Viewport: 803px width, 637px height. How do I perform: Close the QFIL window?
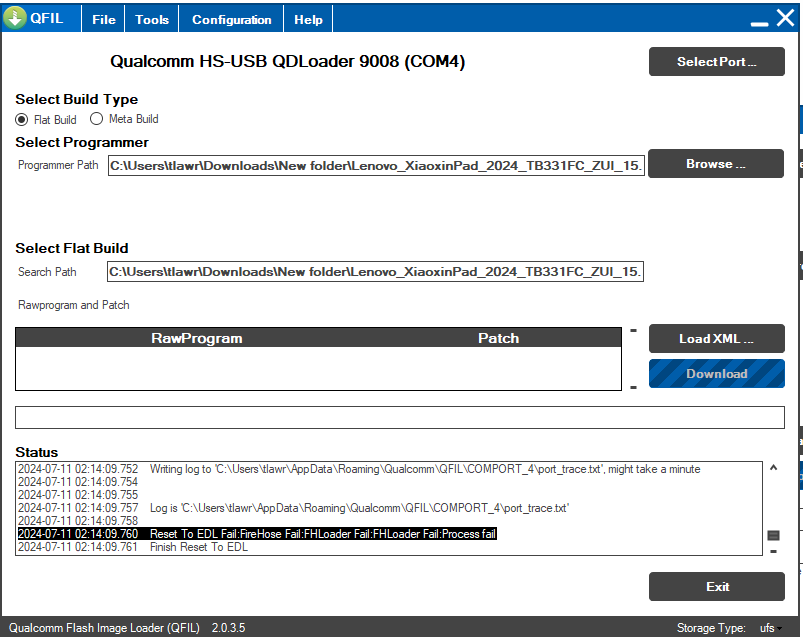pyautogui.click(x=785, y=18)
